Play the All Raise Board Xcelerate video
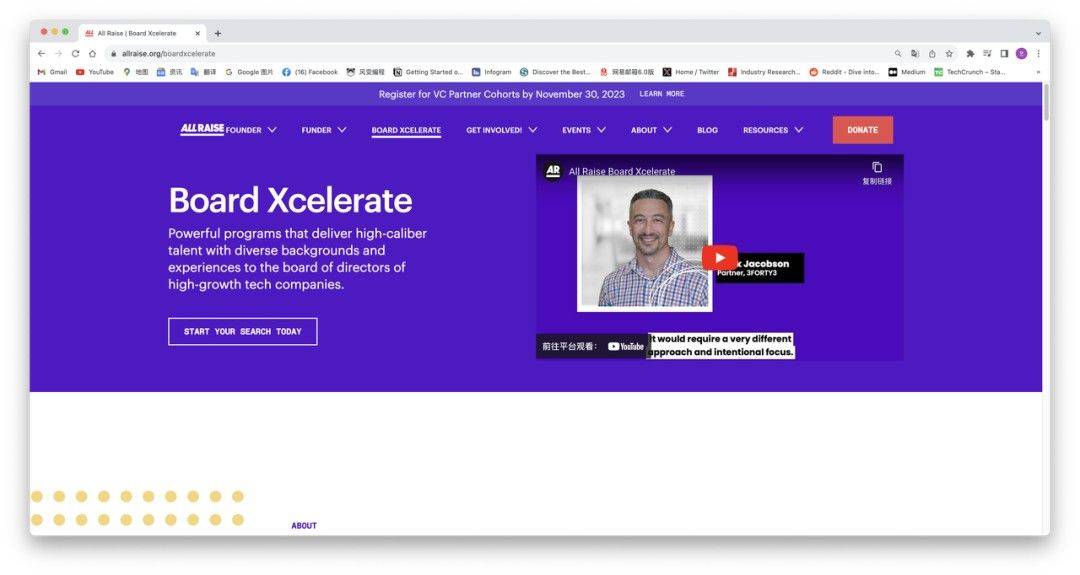This screenshot has width=1080, height=575. point(720,258)
